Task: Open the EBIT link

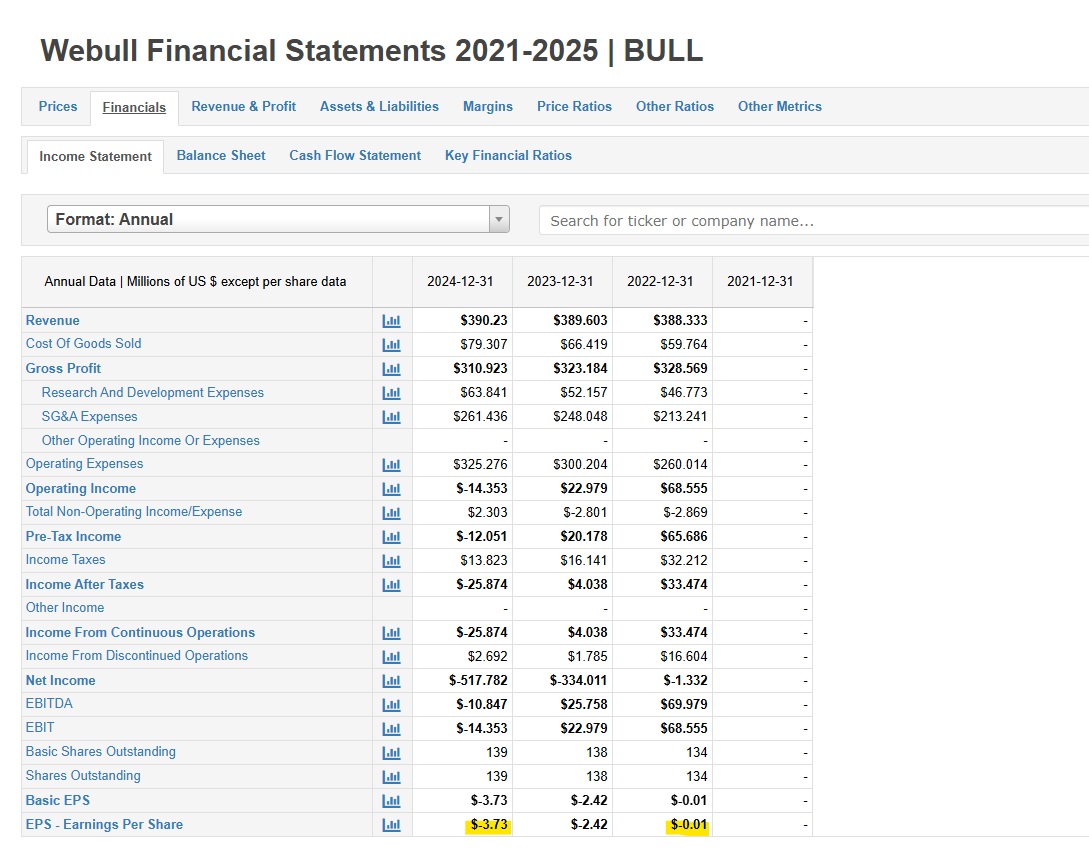Action: coord(40,727)
